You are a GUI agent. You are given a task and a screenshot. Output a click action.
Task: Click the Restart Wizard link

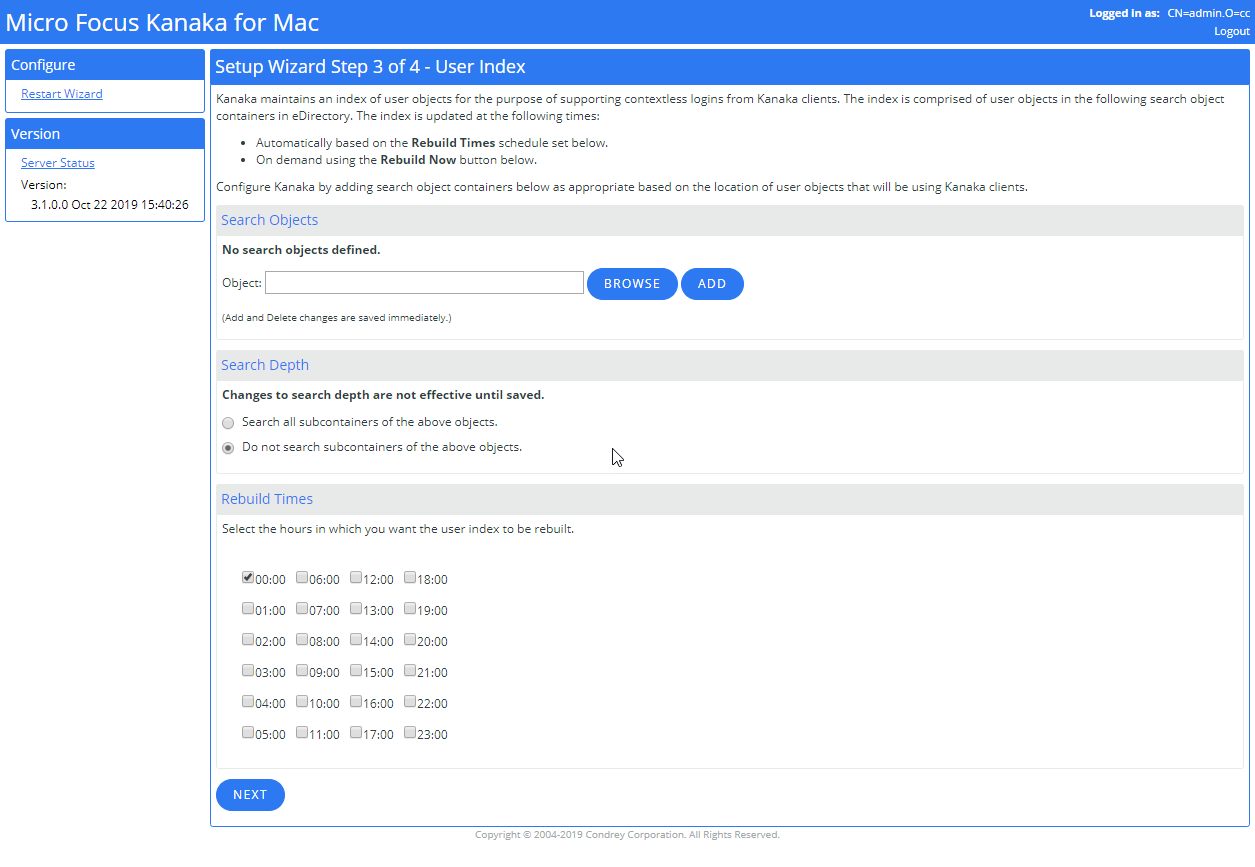coord(62,94)
